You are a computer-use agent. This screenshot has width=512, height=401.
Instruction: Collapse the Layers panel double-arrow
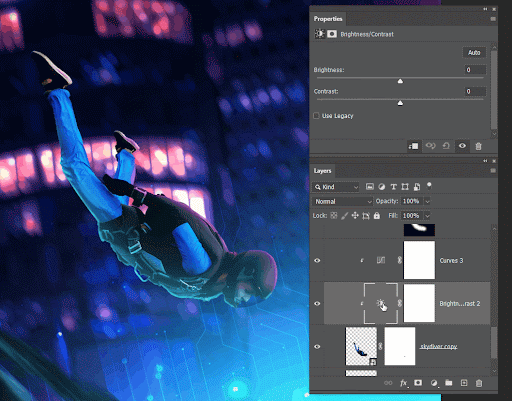(x=485, y=161)
